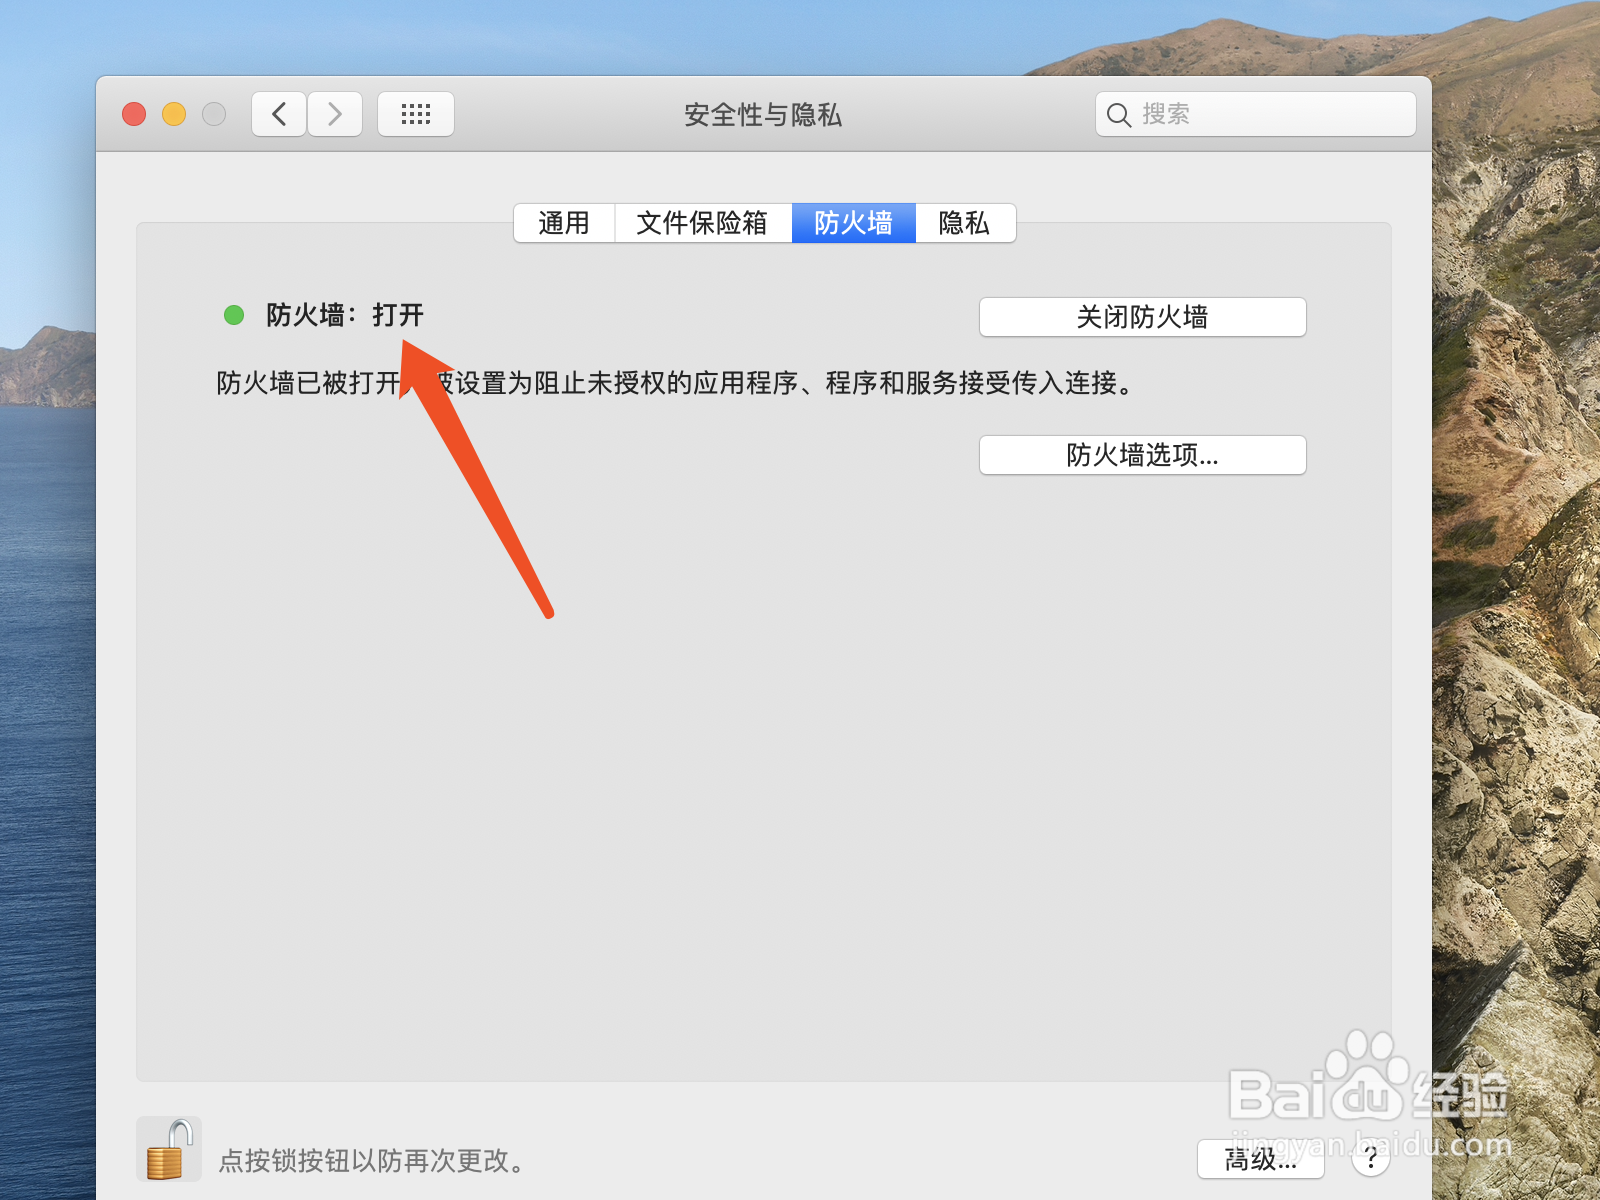The image size is (1600, 1200).
Task: Go back with the left chevron button
Action: pyautogui.click(x=279, y=114)
